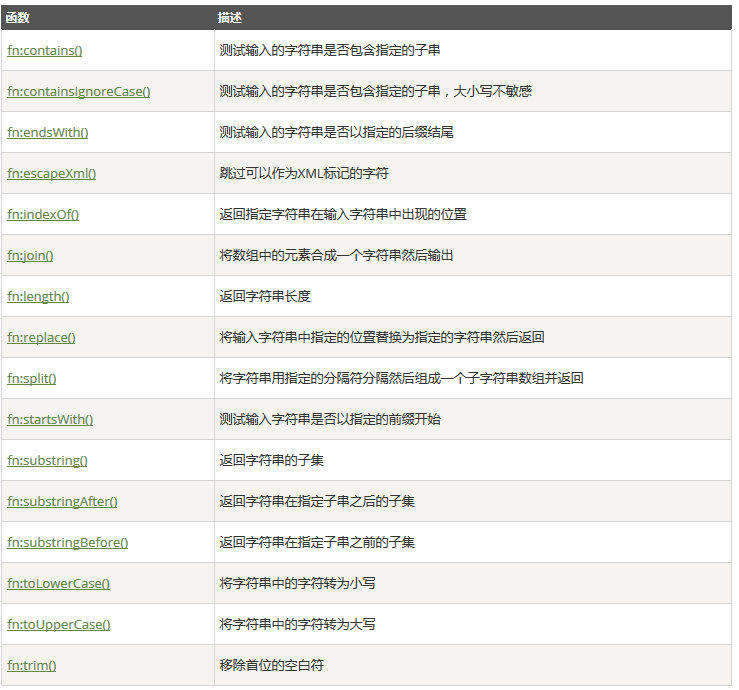The image size is (739, 690).
Task: Select '测试输入的字符串是否以指定的后缀结尾' text
Action: [336, 132]
